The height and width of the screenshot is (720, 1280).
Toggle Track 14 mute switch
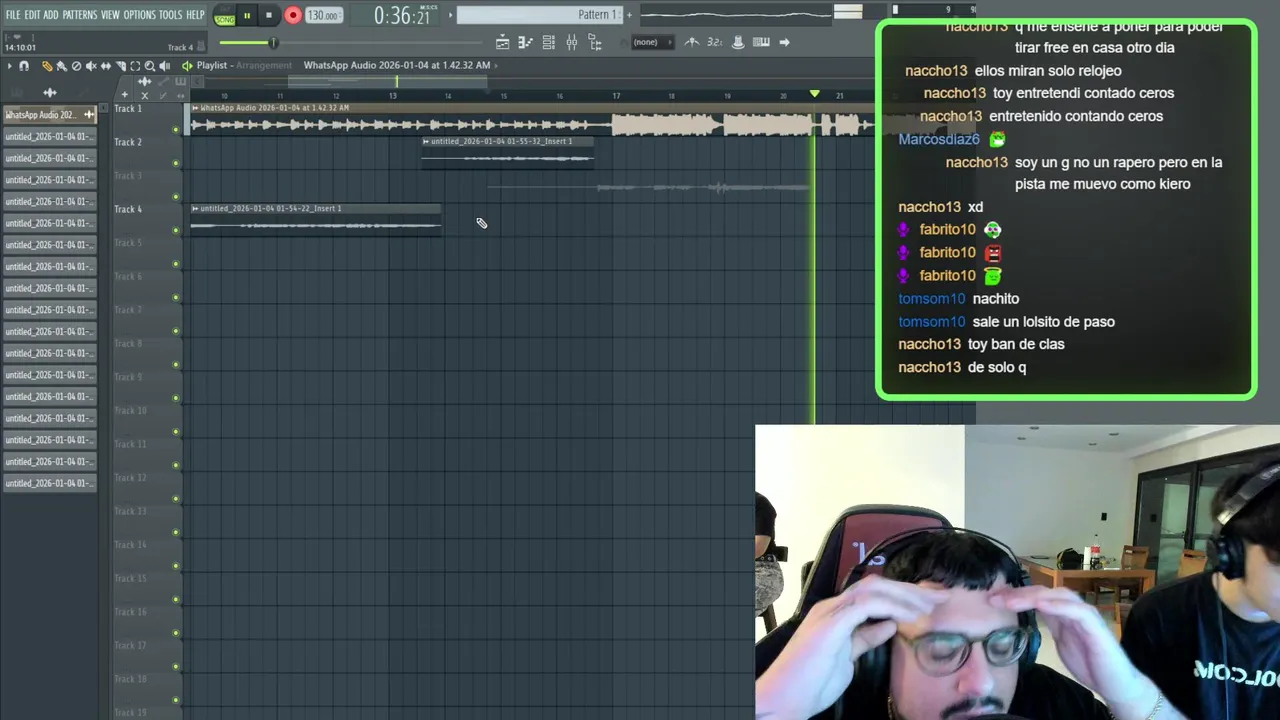[176, 566]
